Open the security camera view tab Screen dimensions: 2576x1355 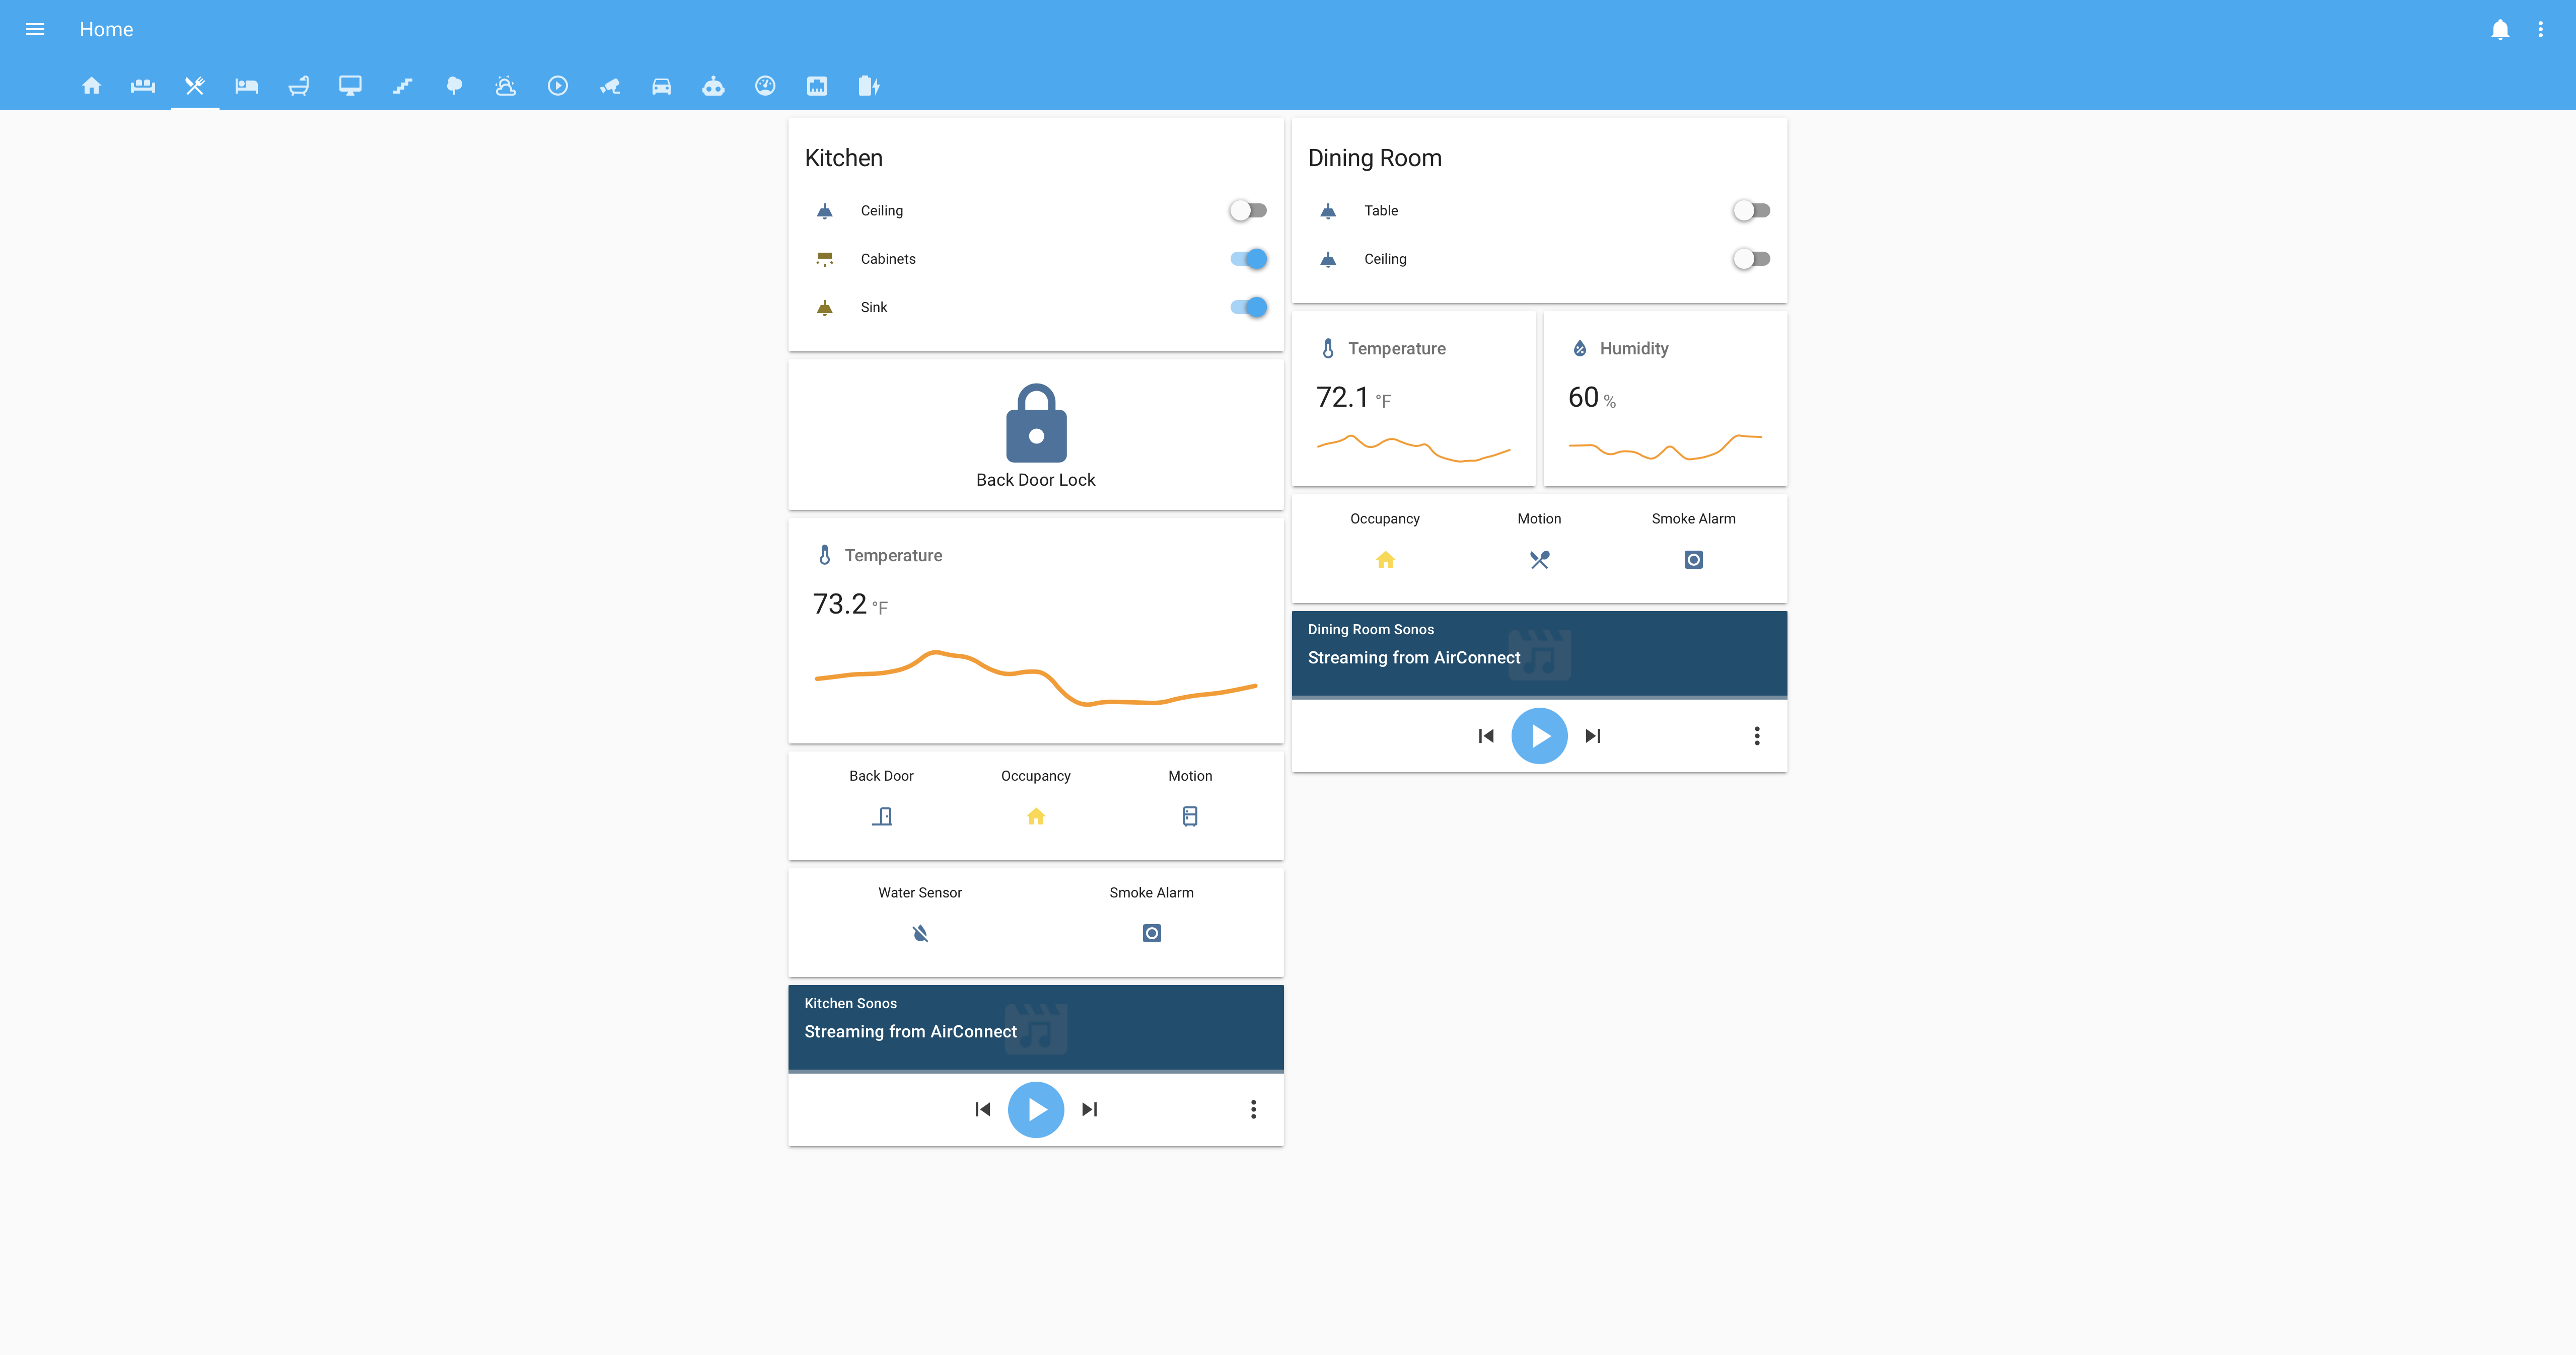[x=610, y=86]
